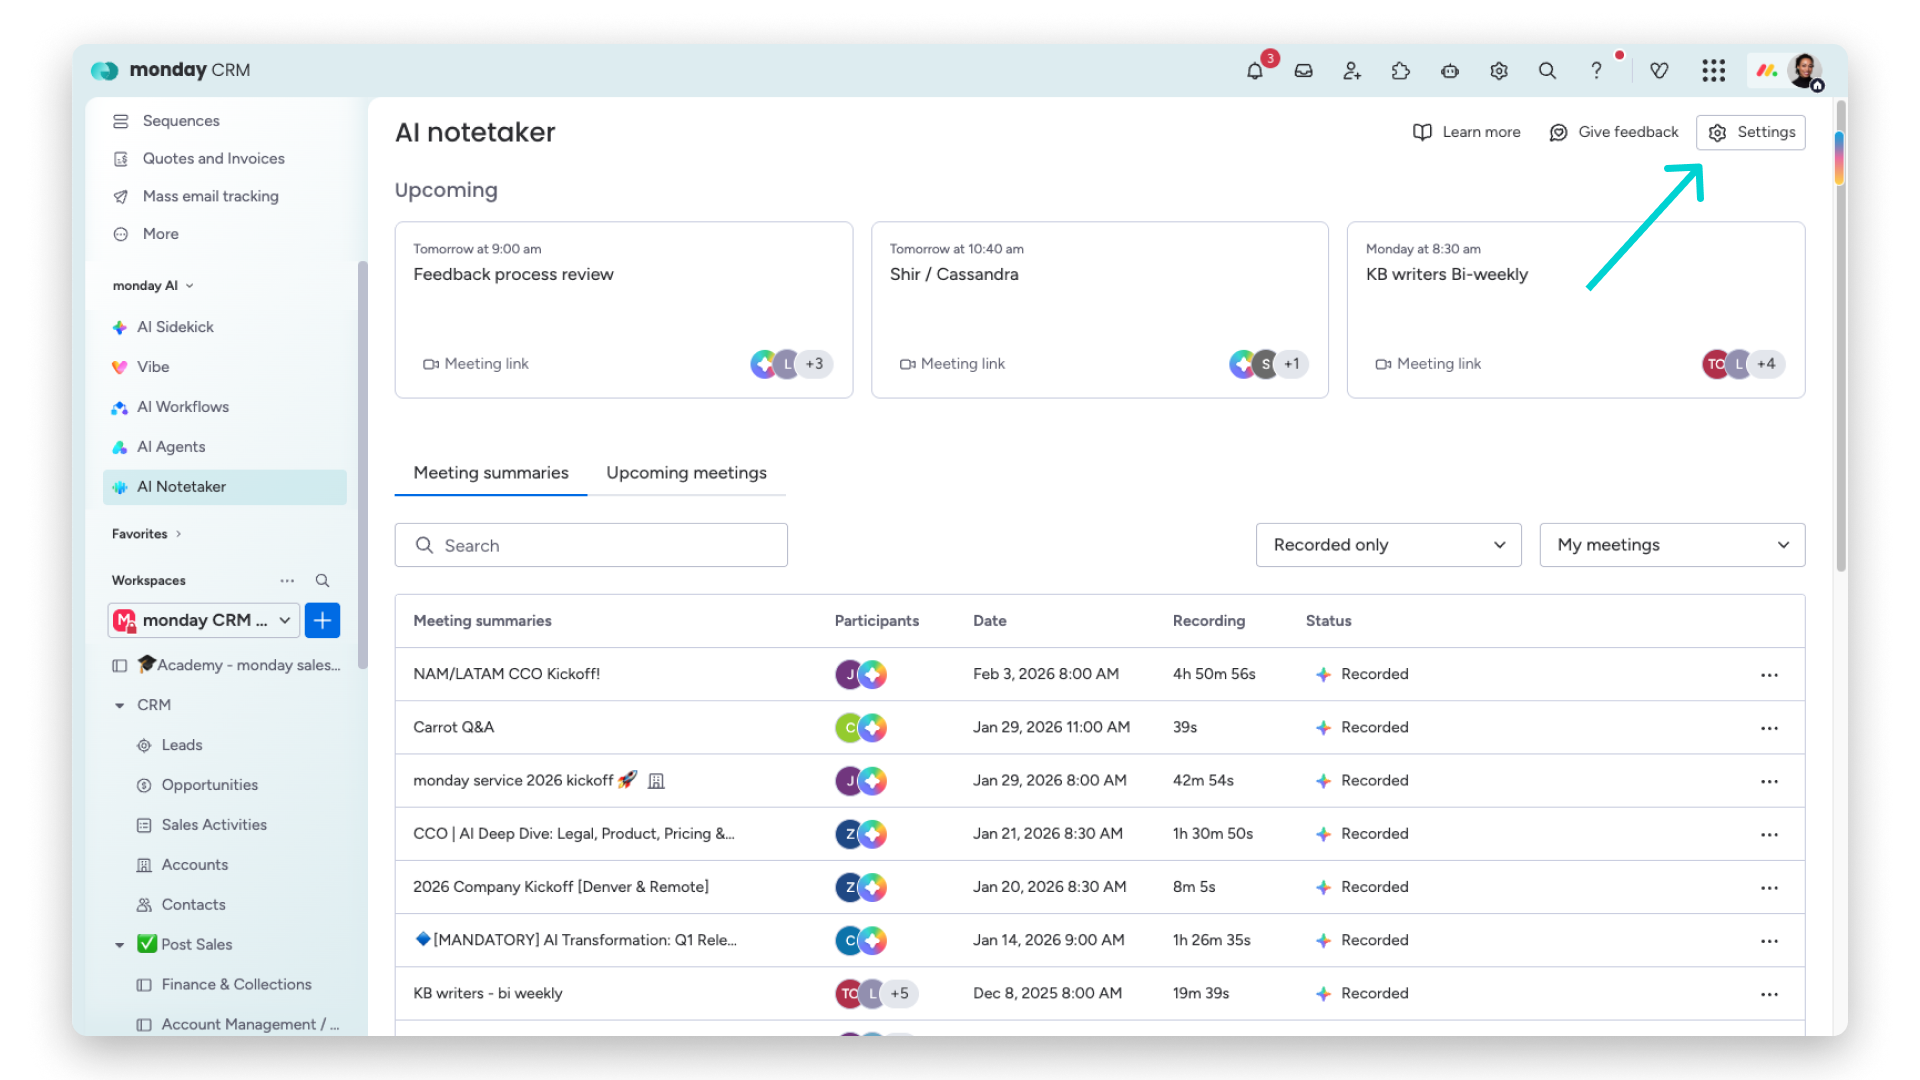The height and width of the screenshot is (1080, 1920).
Task: Open the user profile avatar
Action: coord(1805,71)
